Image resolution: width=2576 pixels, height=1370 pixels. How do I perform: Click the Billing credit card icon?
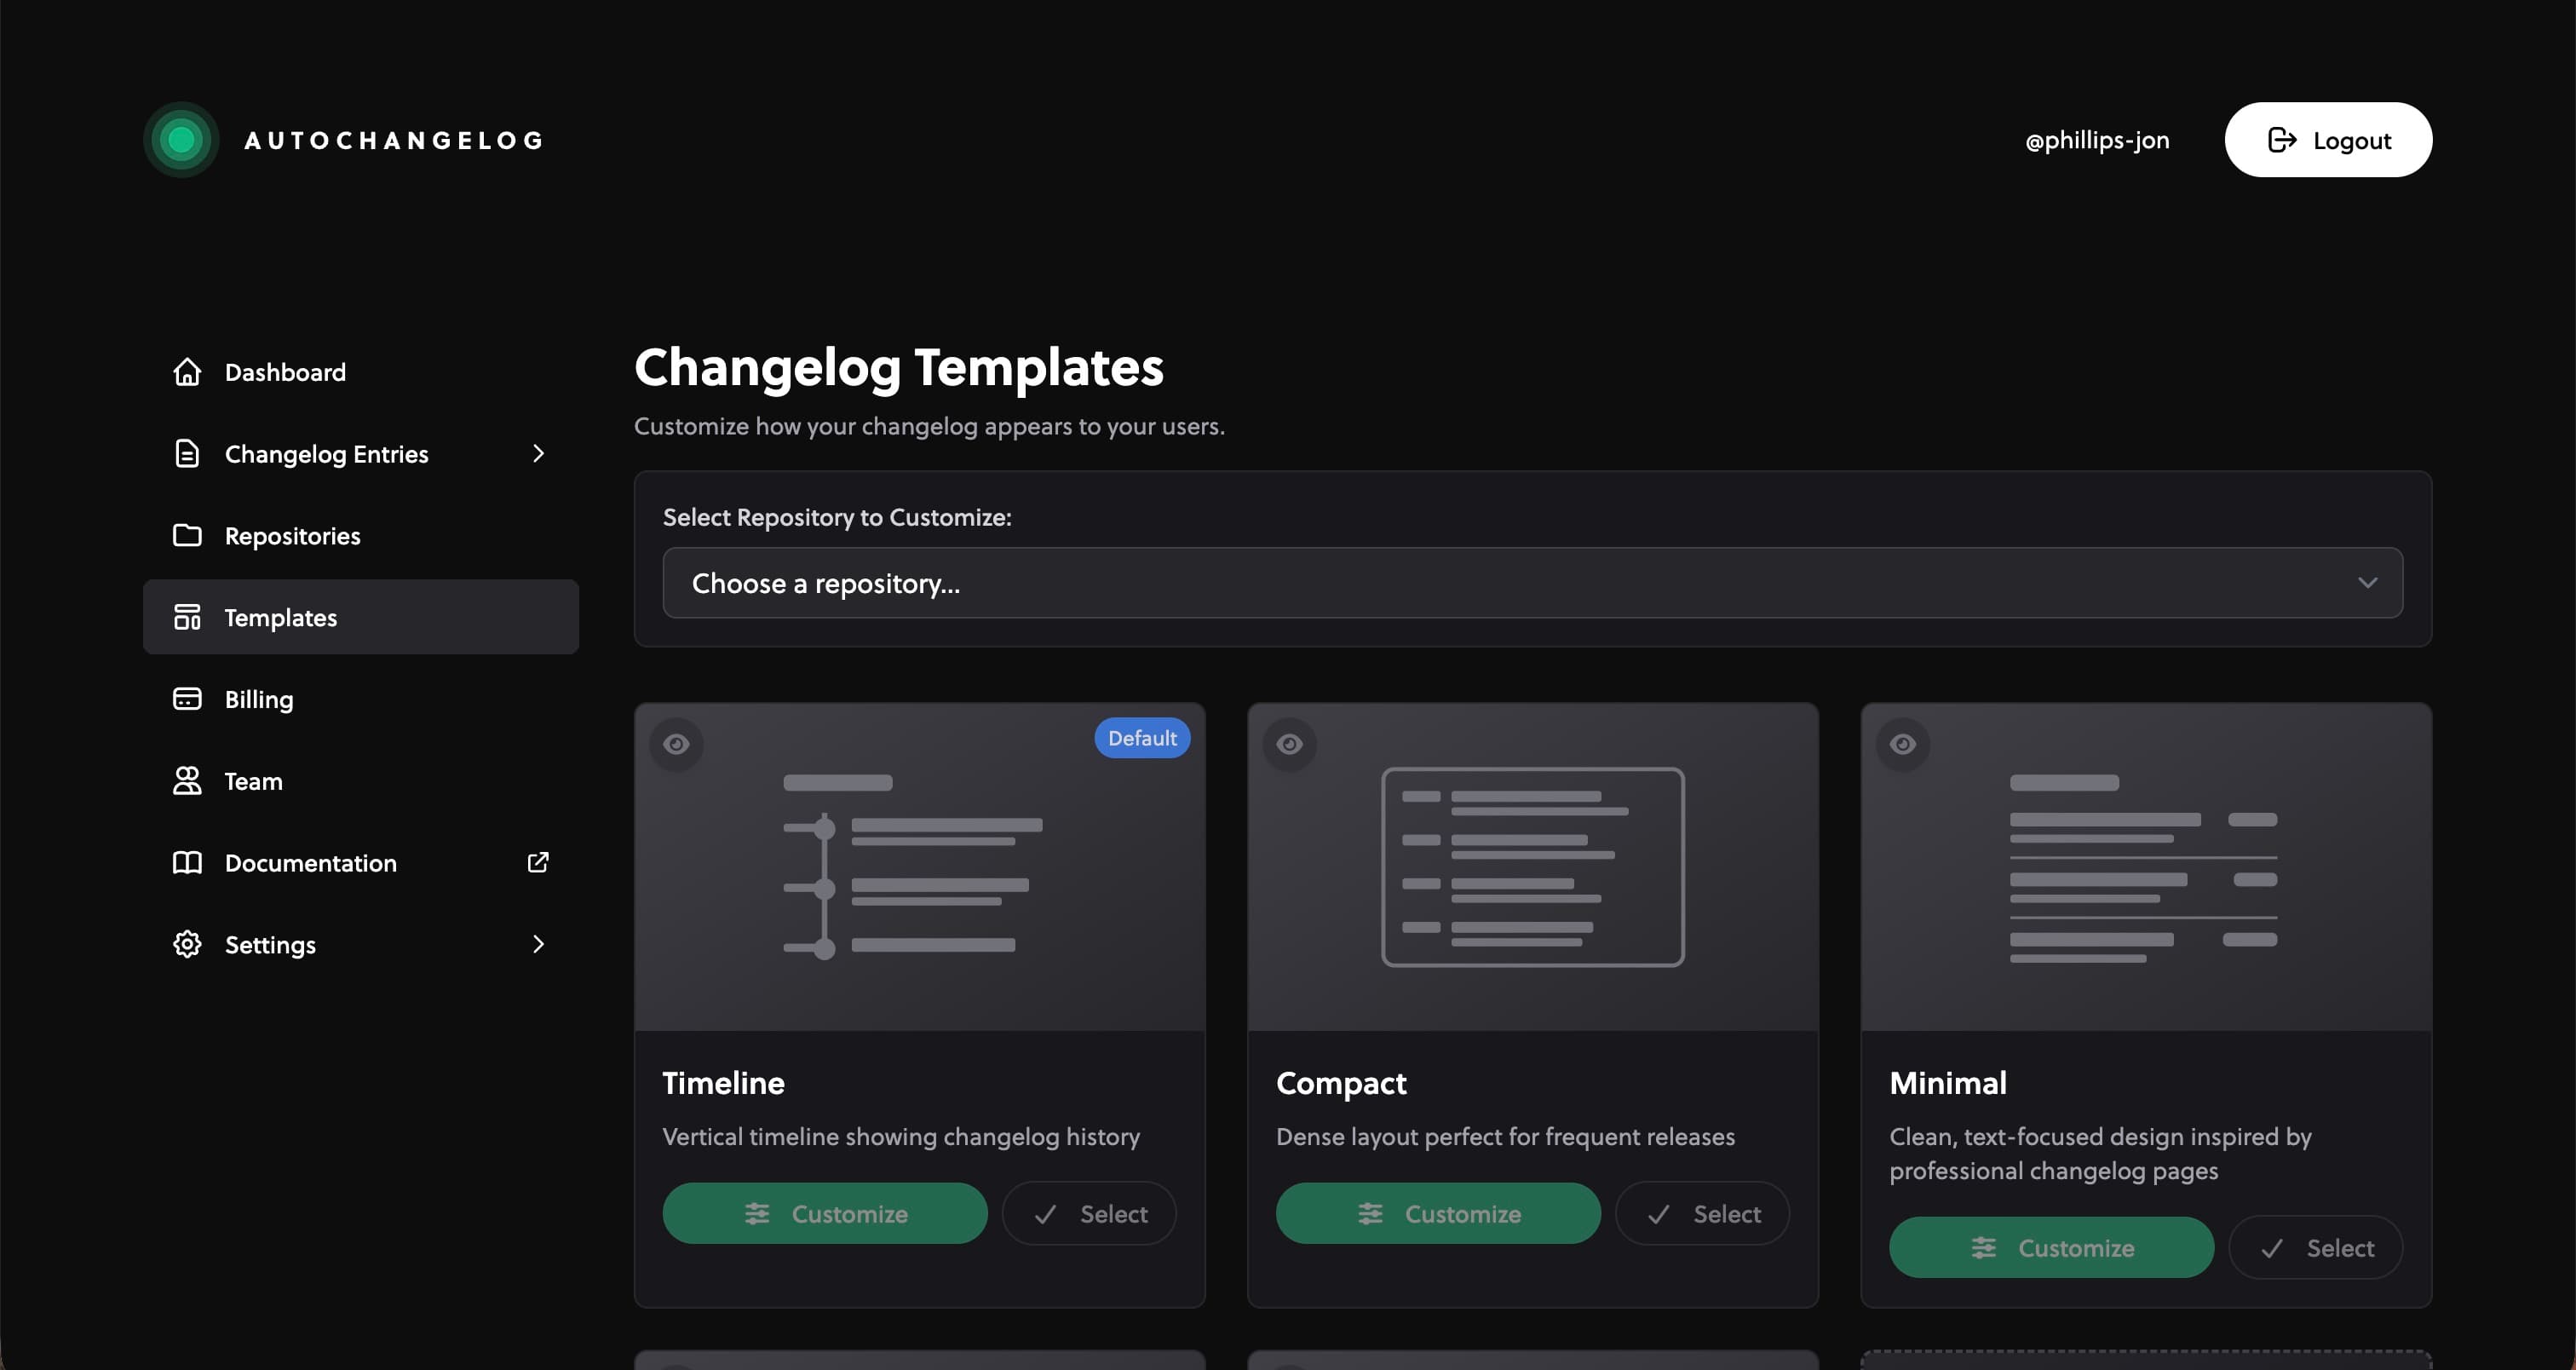[187, 699]
